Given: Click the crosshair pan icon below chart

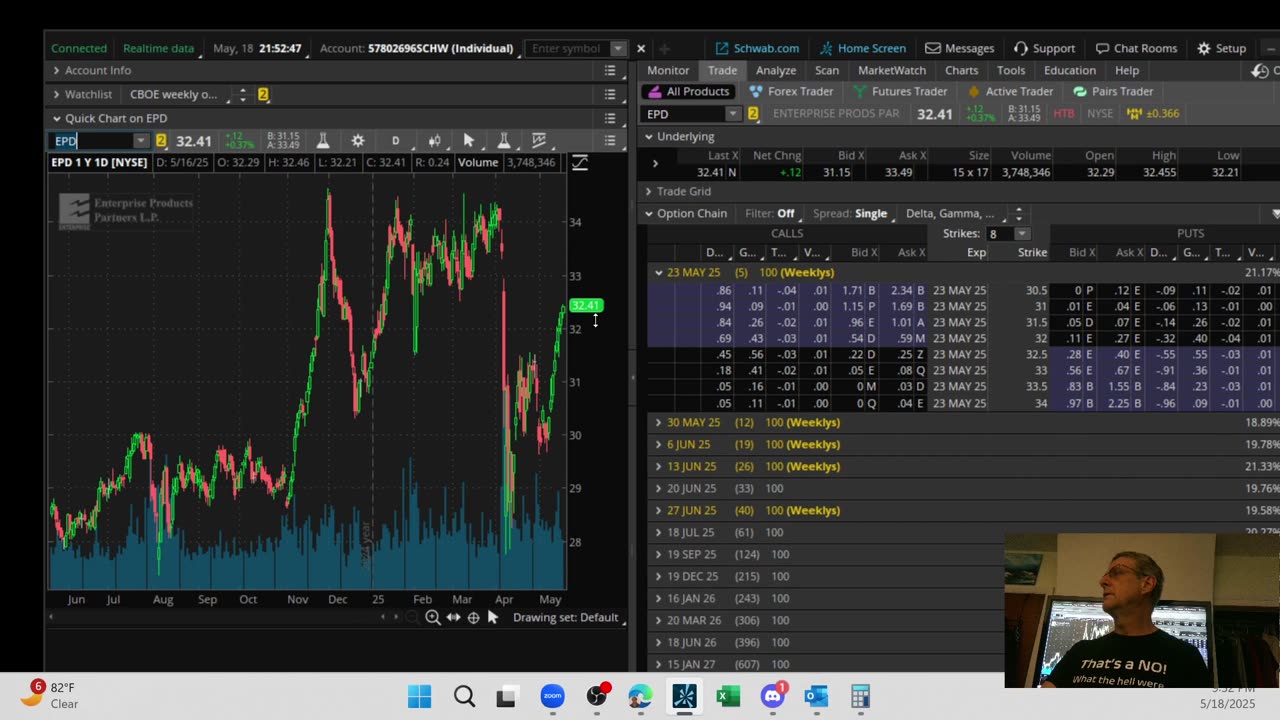Looking at the screenshot, I should (473, 618).
